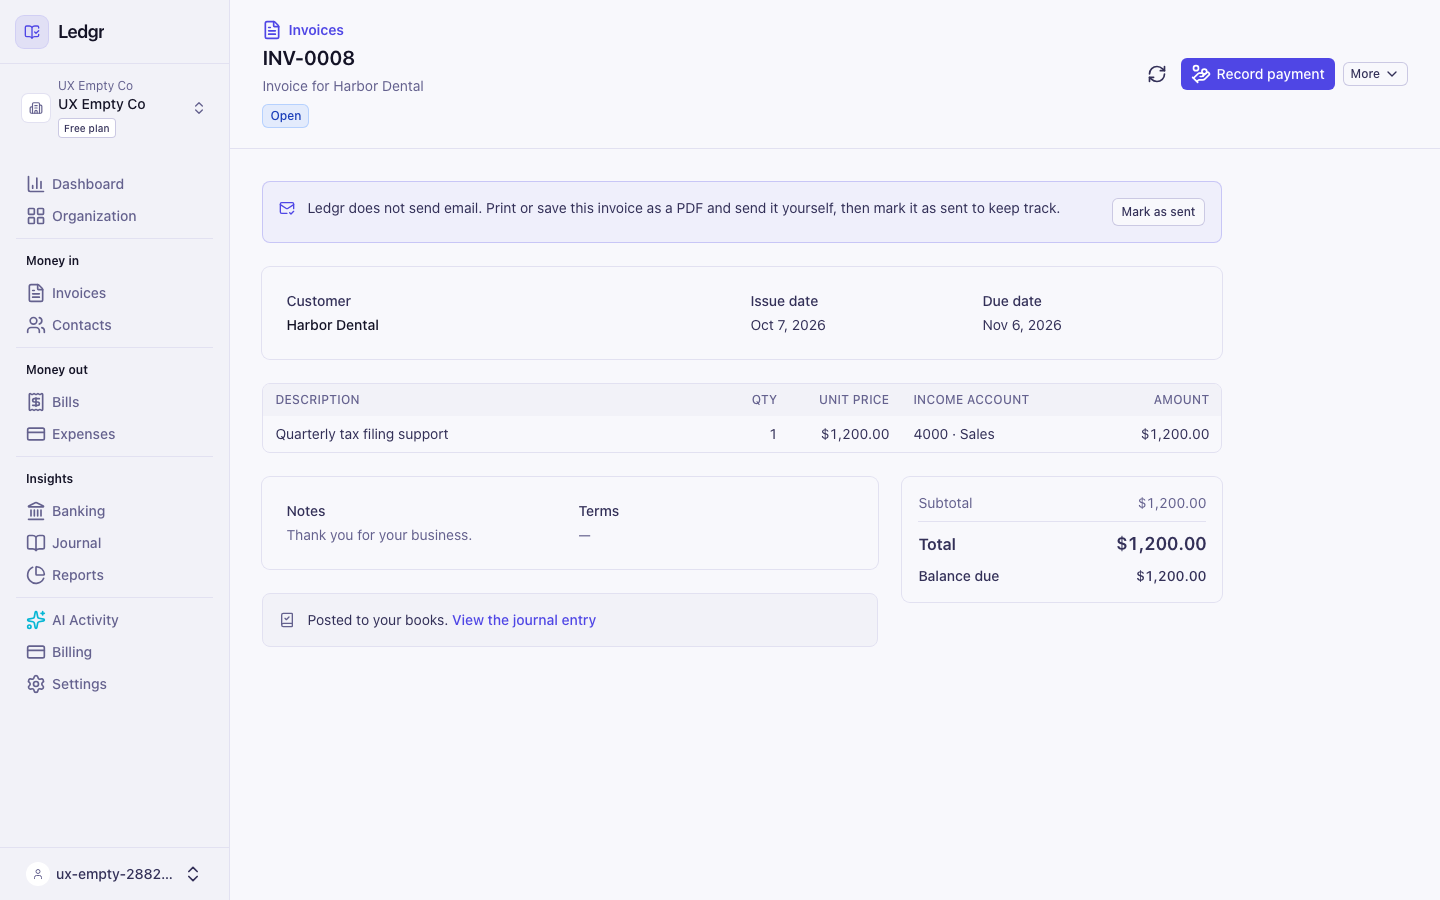
Task: Click the Billing credit card icon
Action: pos(36,652)
